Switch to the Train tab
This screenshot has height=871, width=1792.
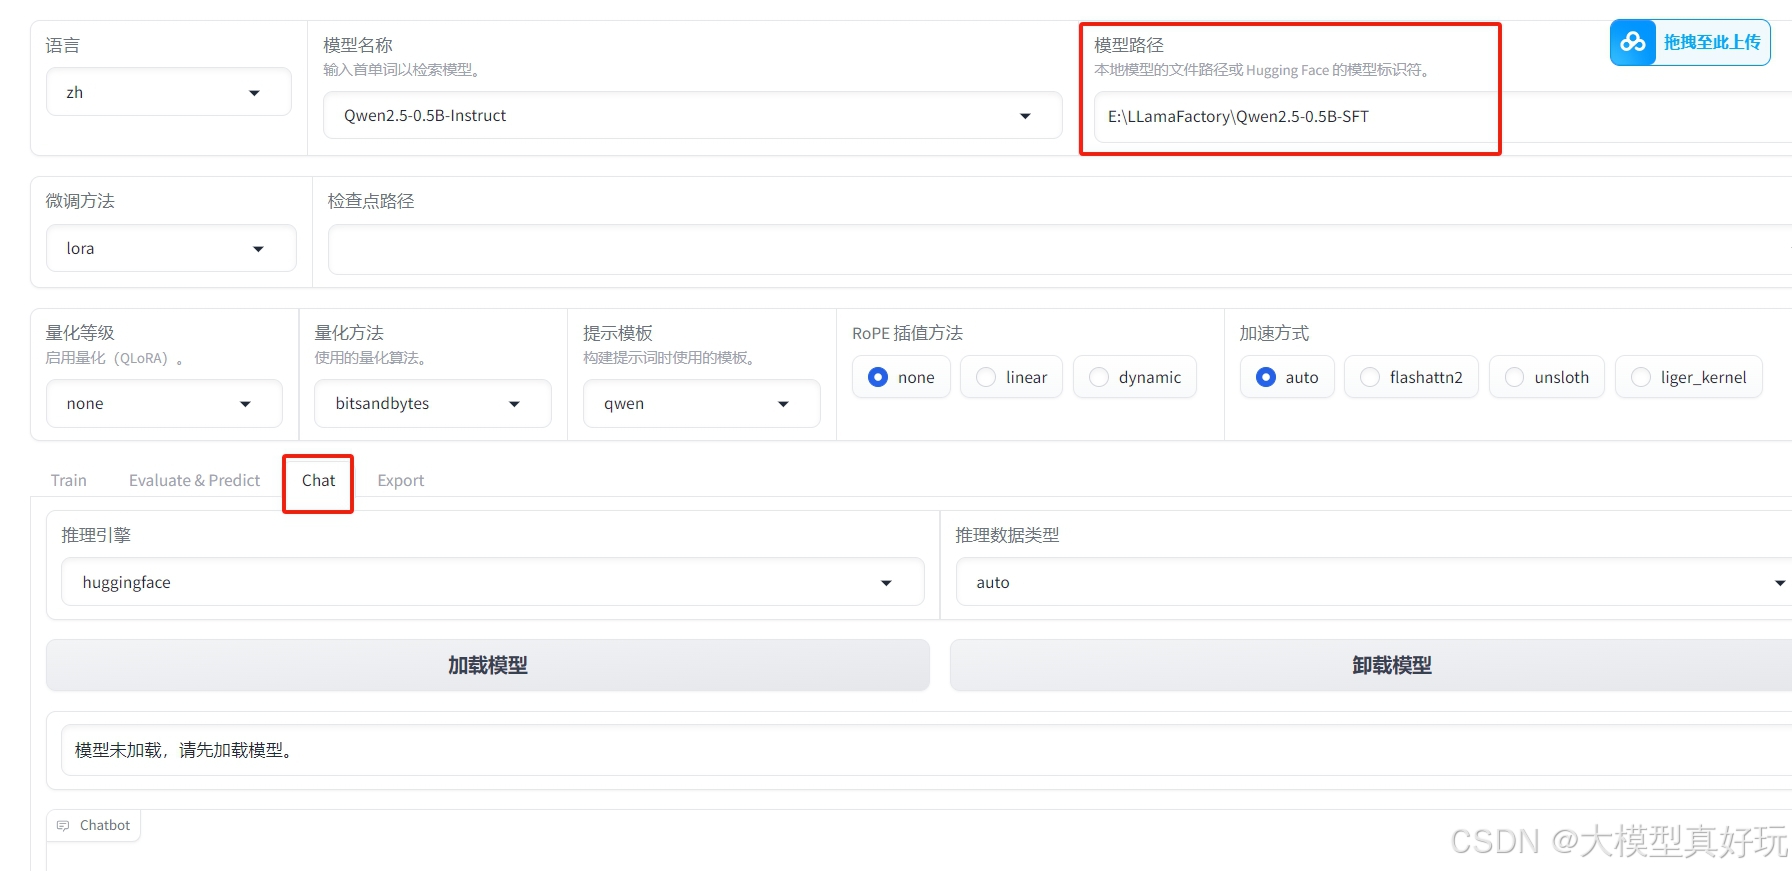[69, 480]
